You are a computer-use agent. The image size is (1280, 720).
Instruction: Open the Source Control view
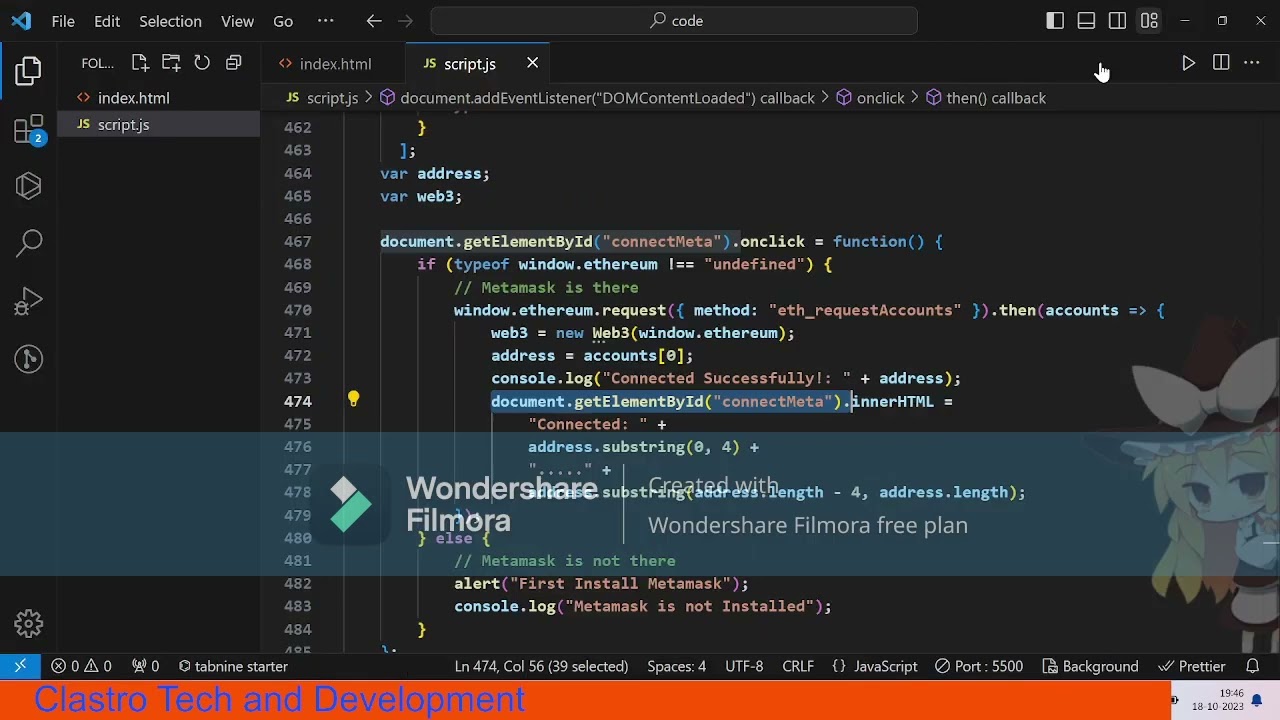coord(29,358)
